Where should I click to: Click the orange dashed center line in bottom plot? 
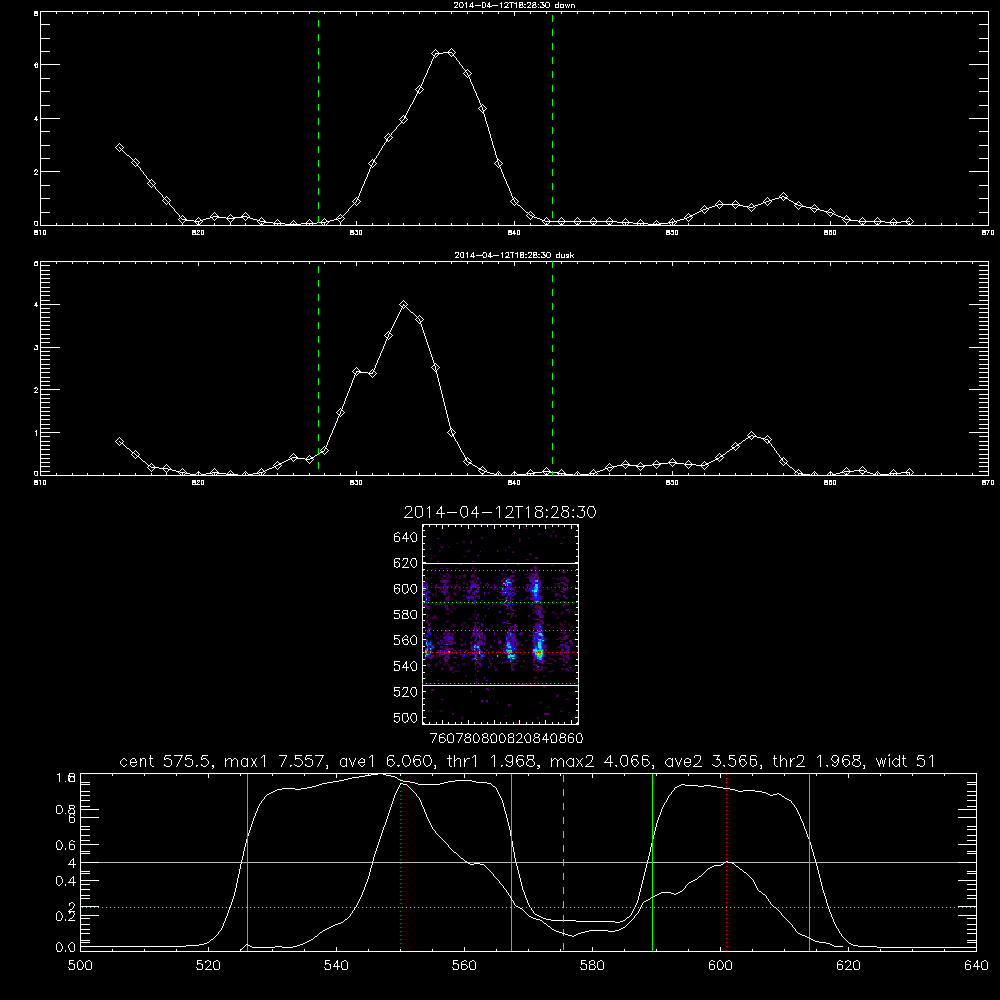tap(563, 861)
